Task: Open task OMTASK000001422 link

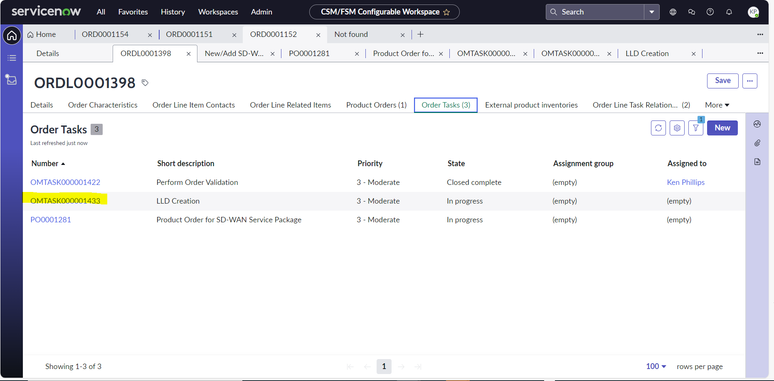Action: coord(65,182)
